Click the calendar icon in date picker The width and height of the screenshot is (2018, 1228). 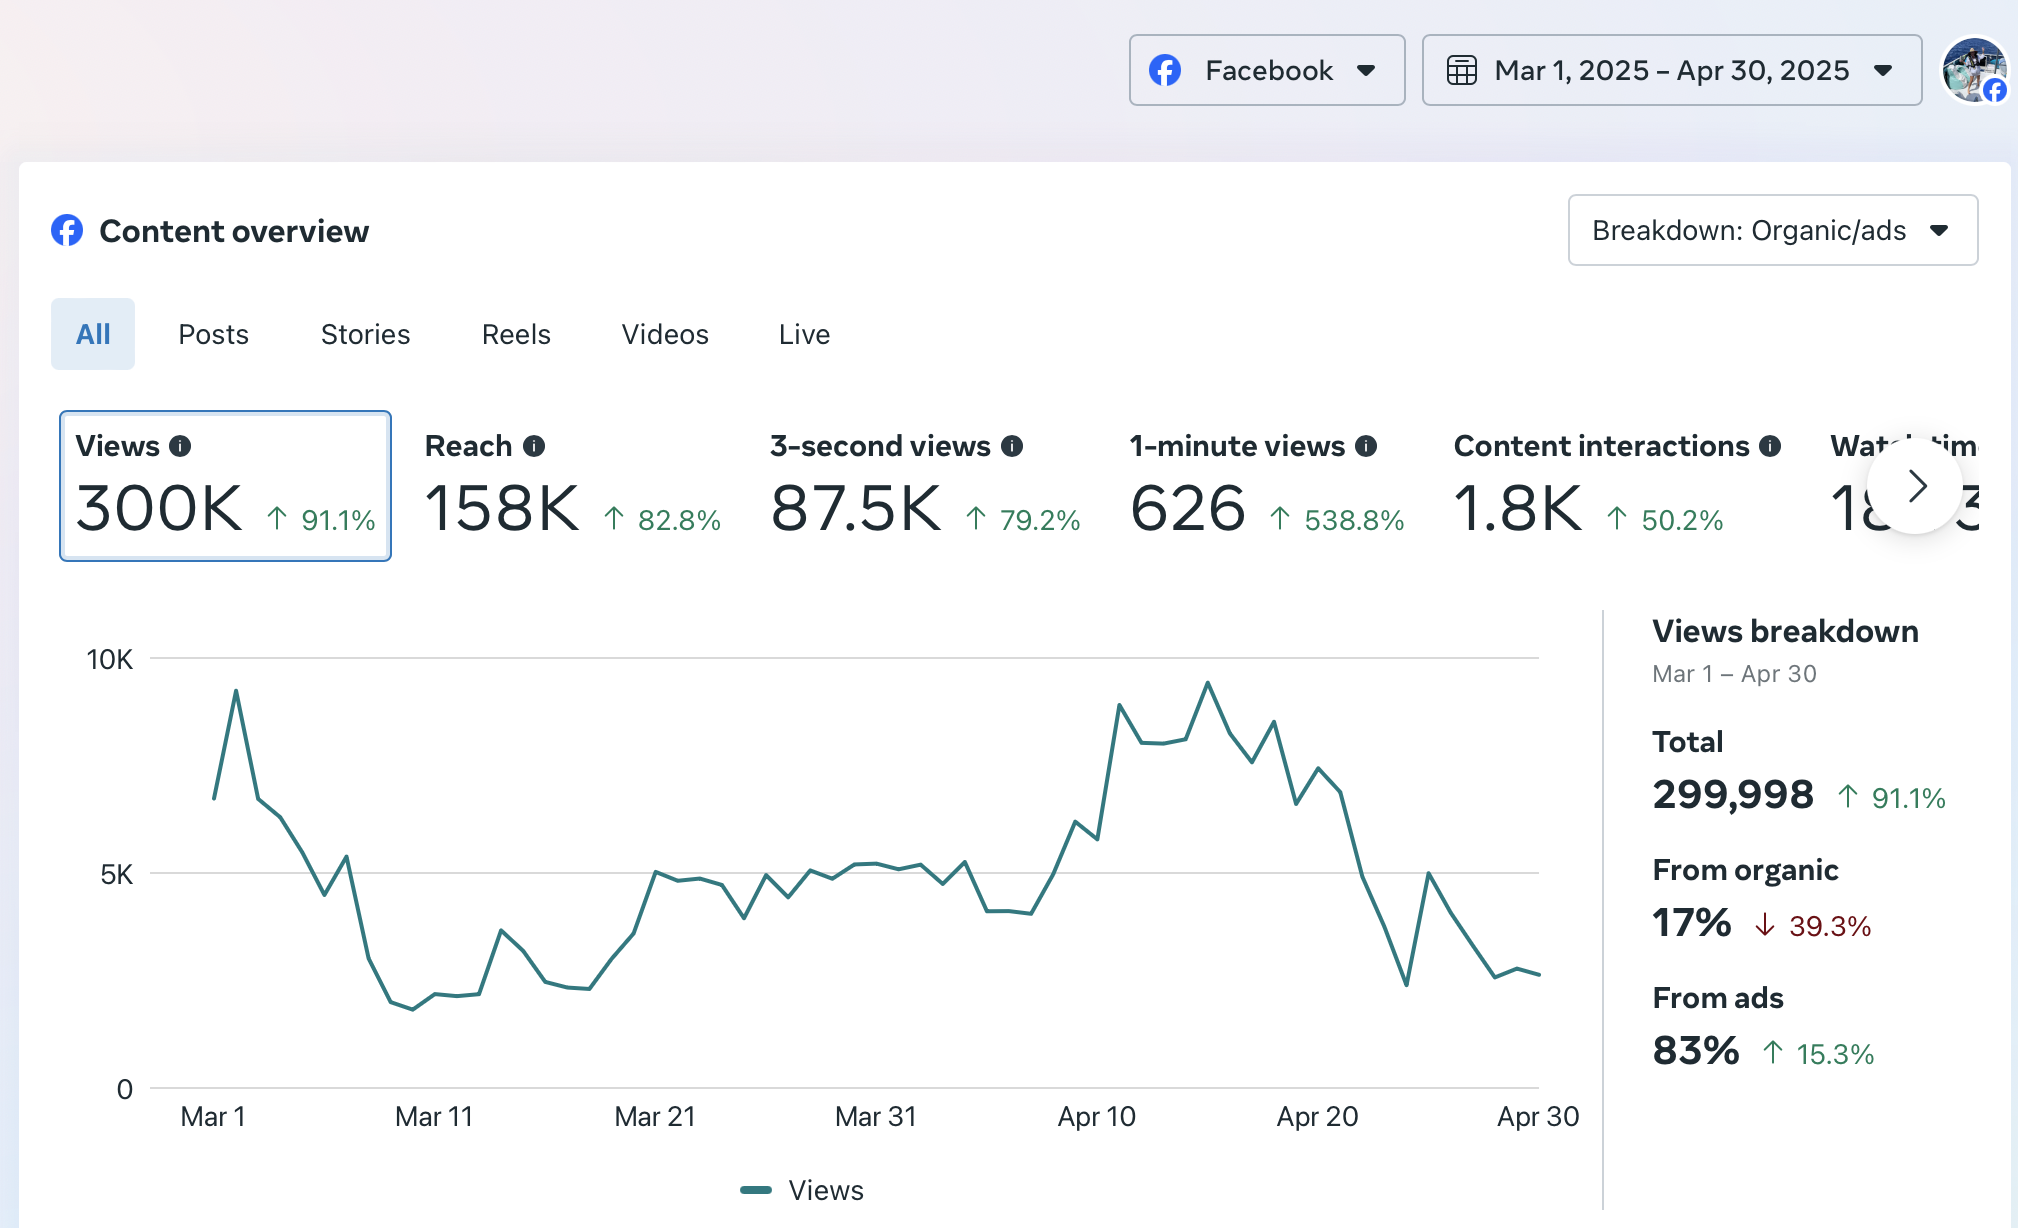click(x=1462, y=71)
